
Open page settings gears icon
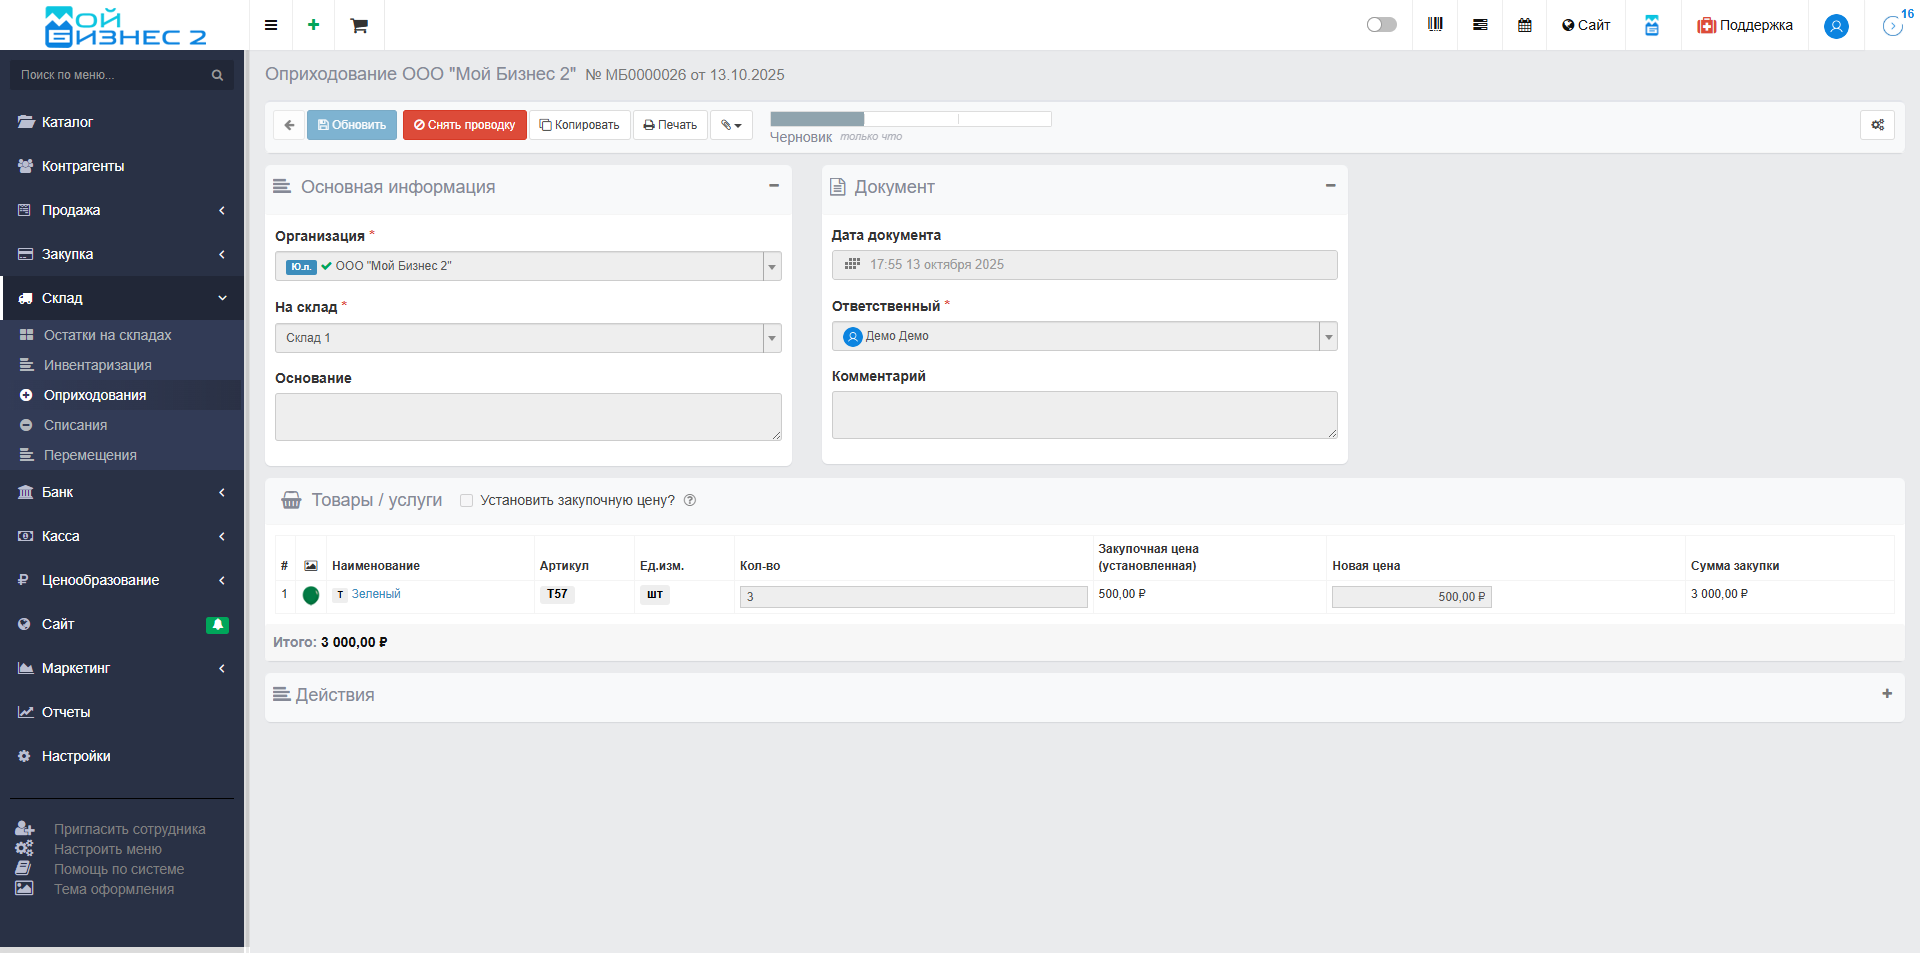tap(1877, 125)
